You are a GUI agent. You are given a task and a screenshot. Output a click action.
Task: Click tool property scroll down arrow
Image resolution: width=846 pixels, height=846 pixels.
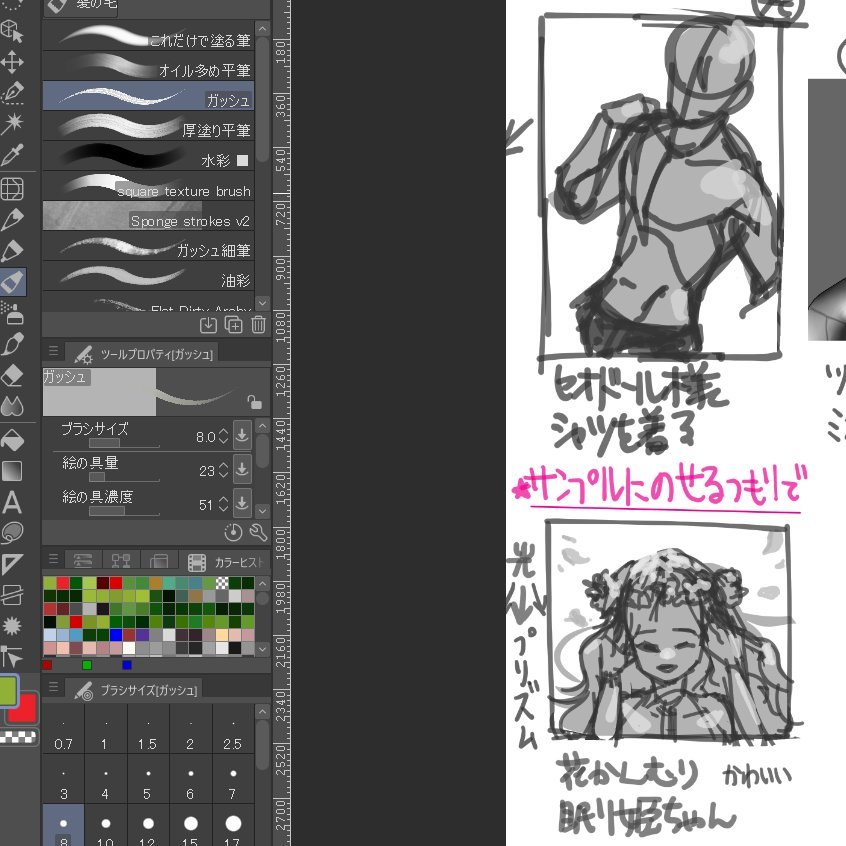click(262, 509)
